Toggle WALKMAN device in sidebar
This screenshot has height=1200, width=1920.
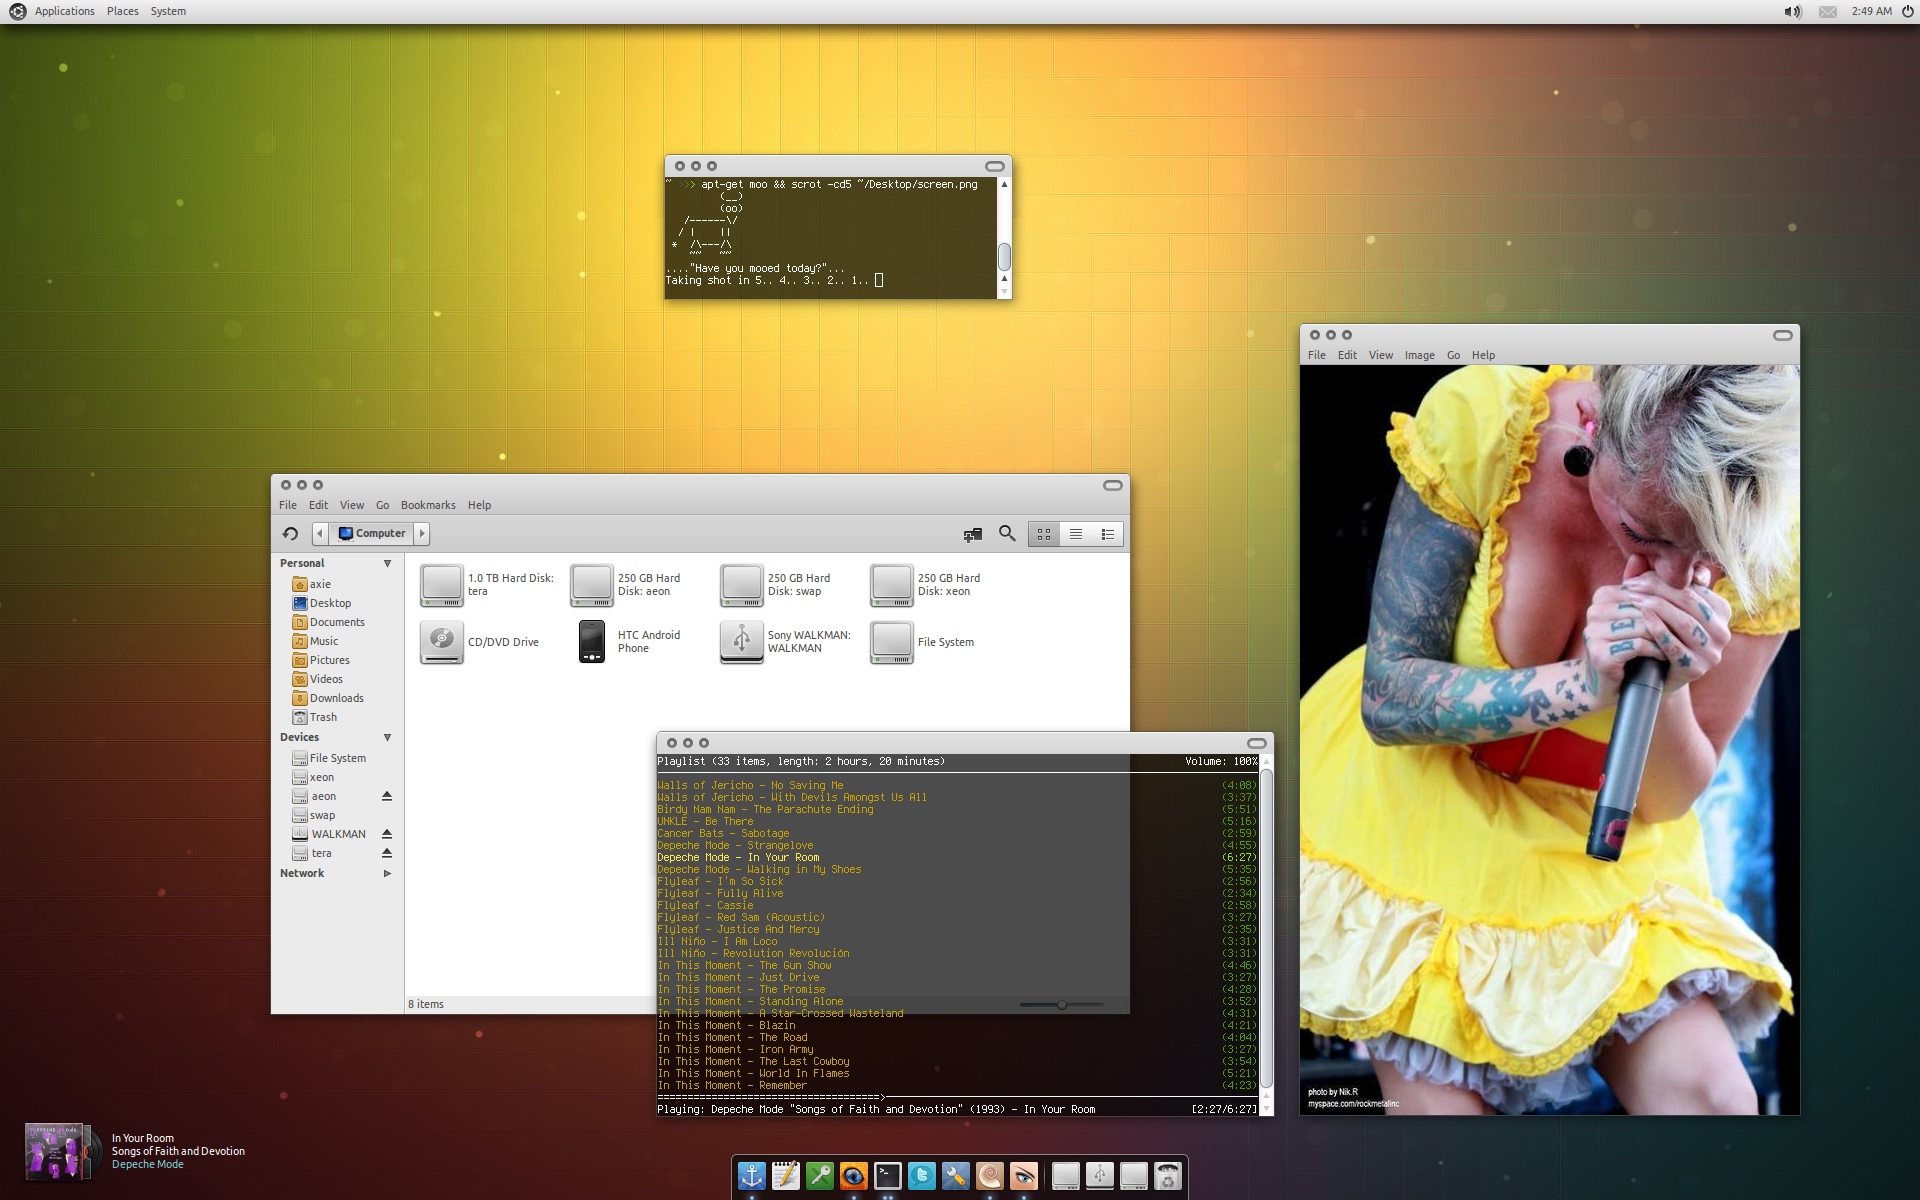[386, 834]
